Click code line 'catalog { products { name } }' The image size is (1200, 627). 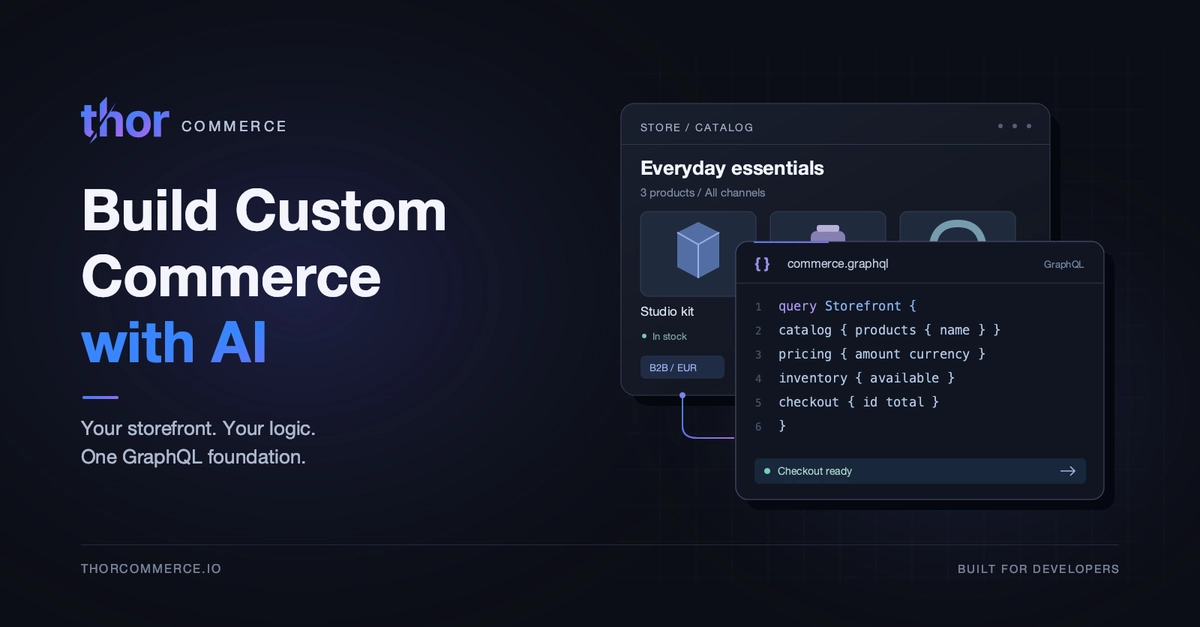point(889,330)
